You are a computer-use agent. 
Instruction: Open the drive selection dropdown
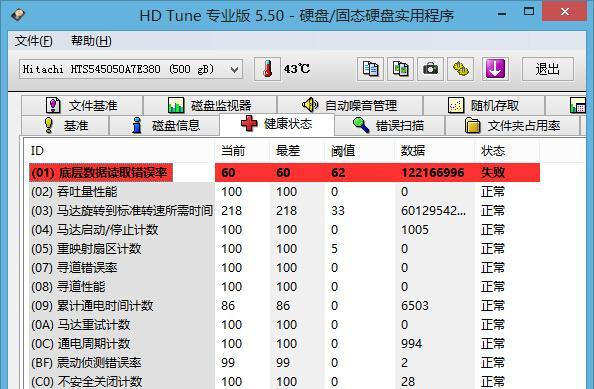[x=131, y=69]
